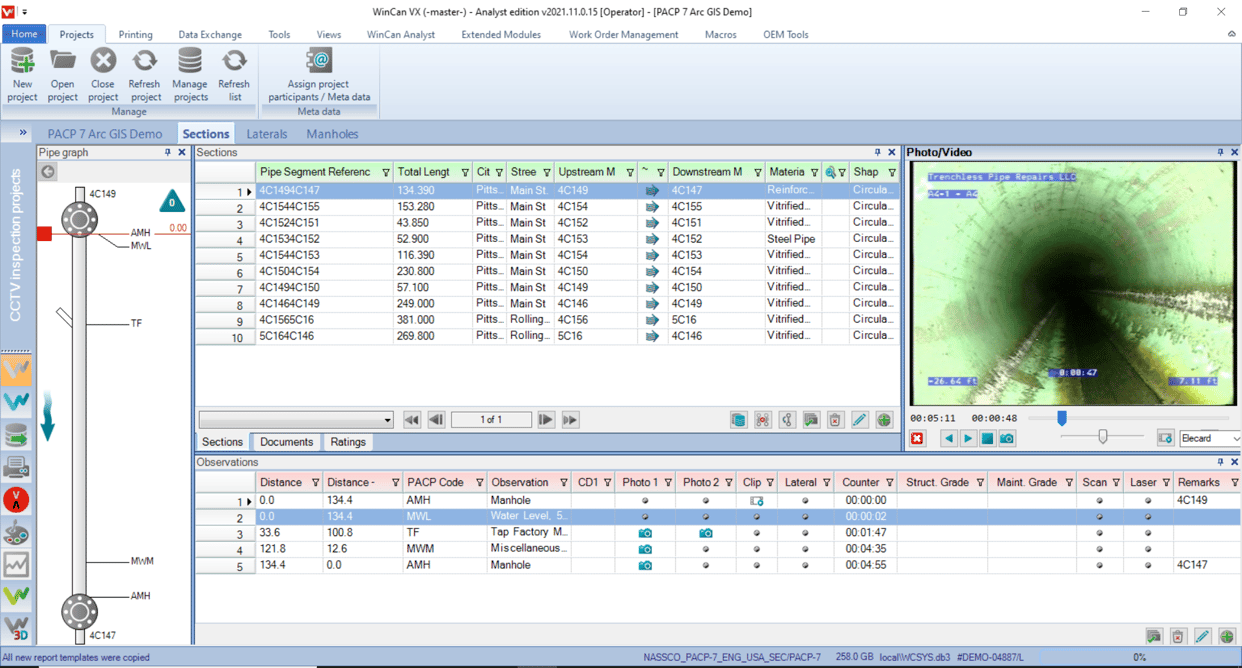Click the green plus icon to add an observation
Screen dimensions: 1242x668
coord(1227,636)
